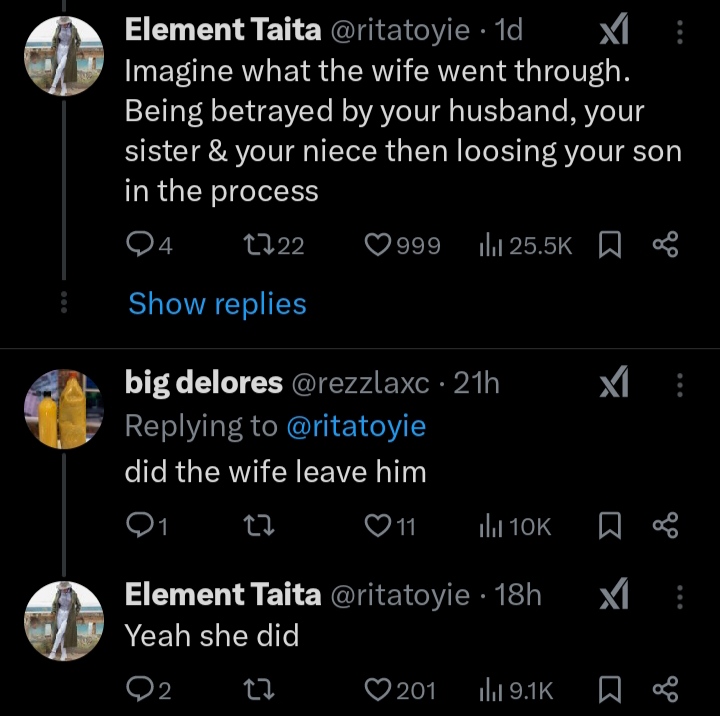Open three-dot menu on first tweet
720x716 pixels.
[681, 33]
